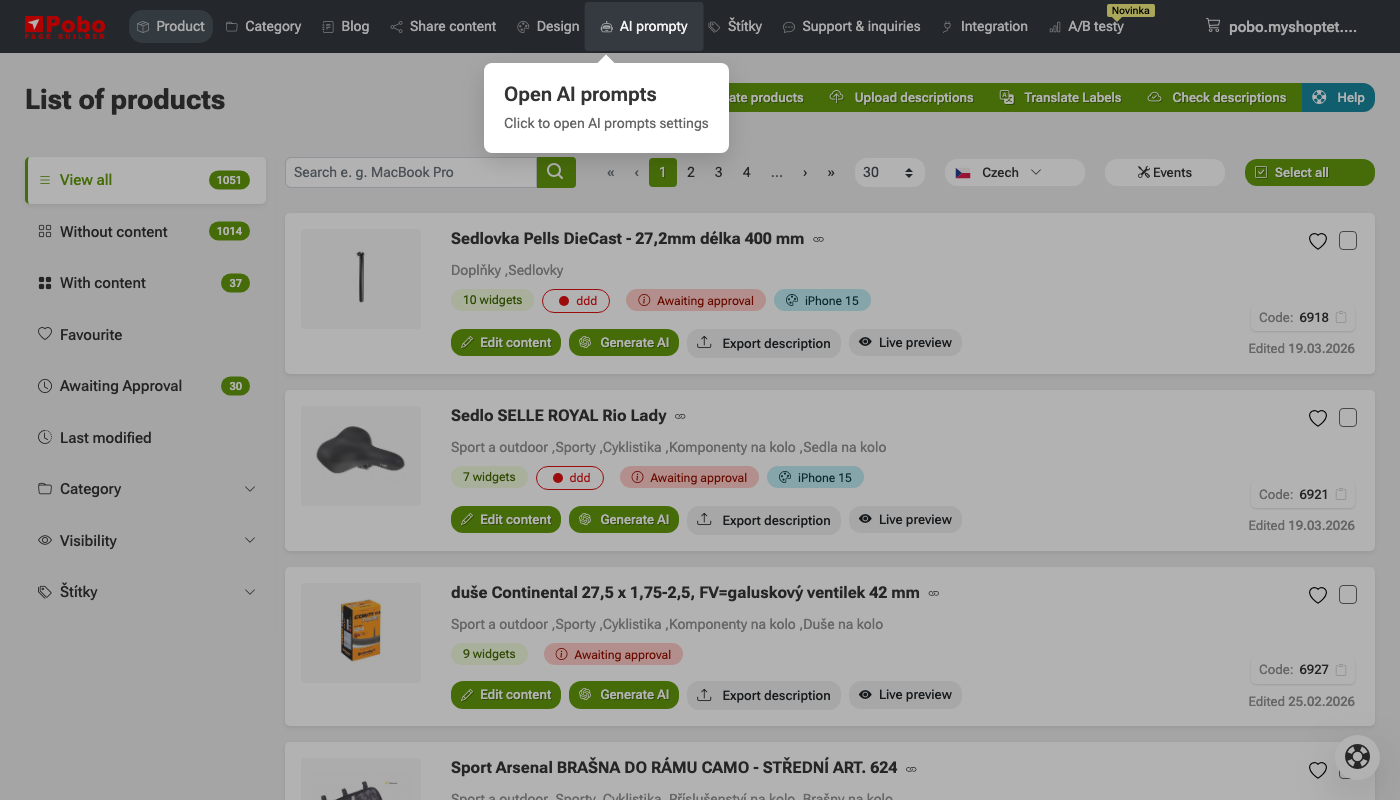Click the magnifying glass search icon
The height and width of the screenshot is (800, 1400).
point(556,172)
